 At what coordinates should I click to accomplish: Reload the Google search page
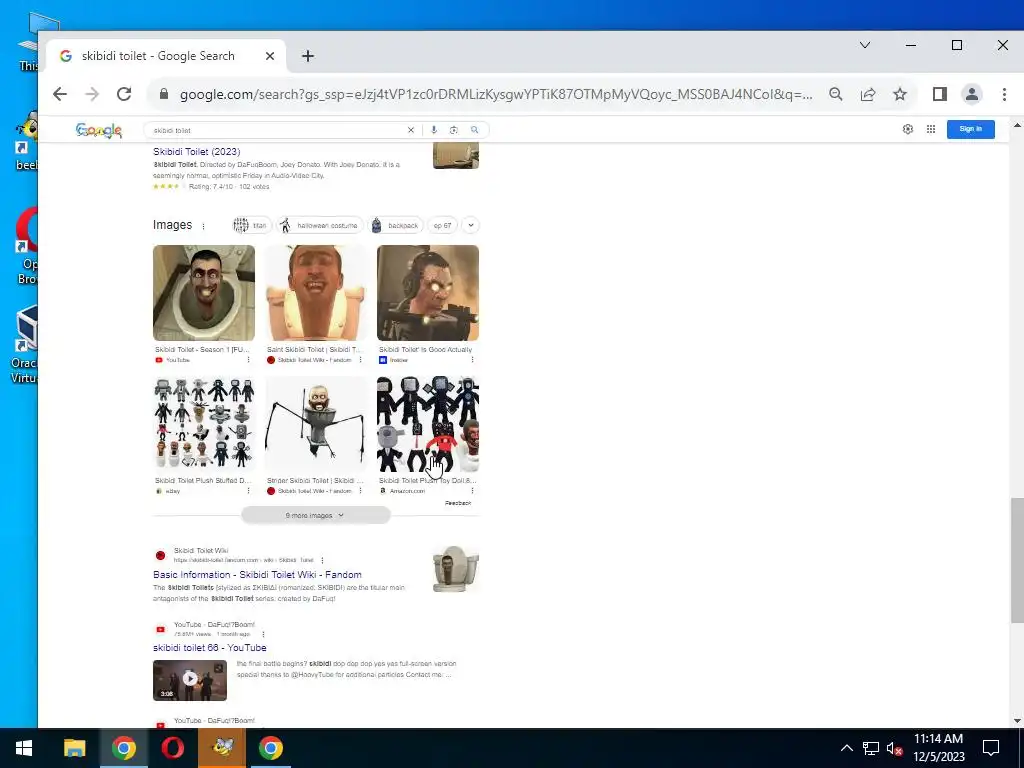[124, 94]
